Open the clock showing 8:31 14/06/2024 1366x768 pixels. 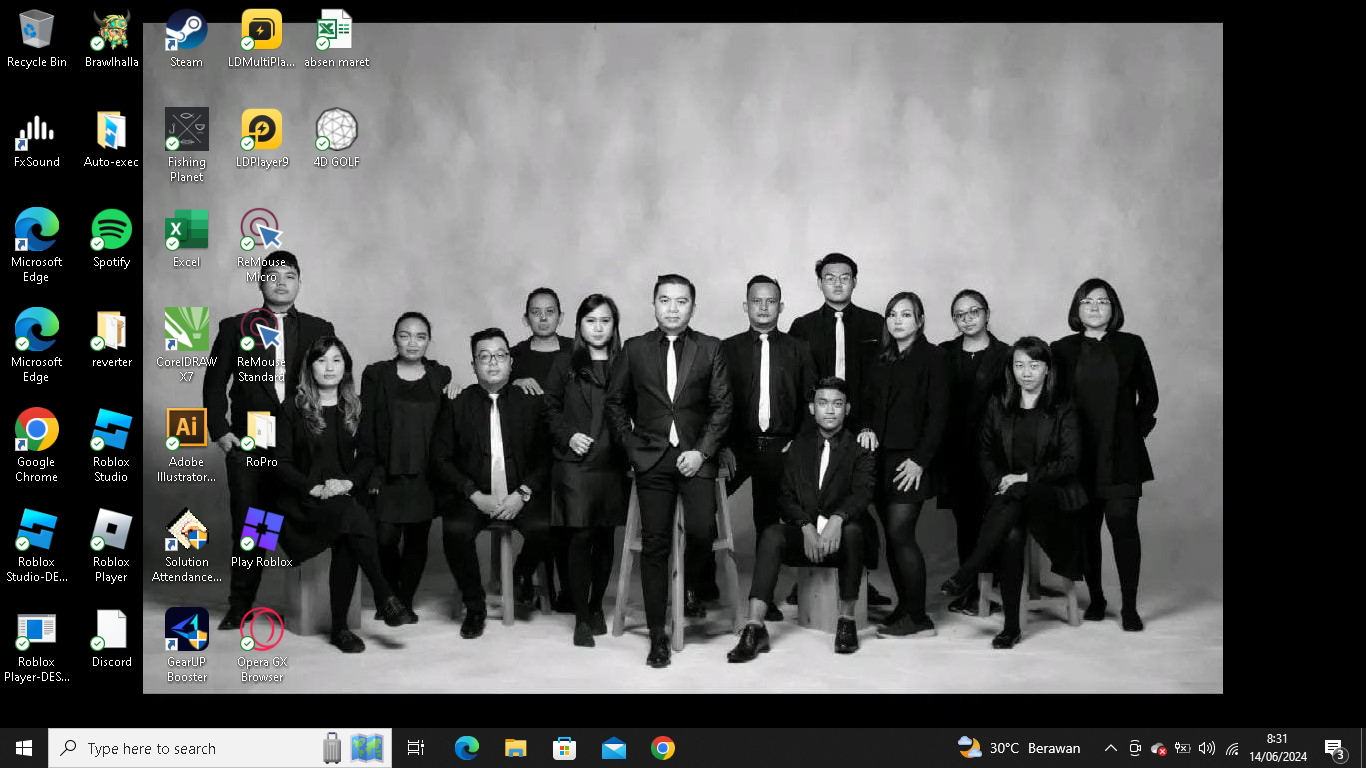(1278, 748)
